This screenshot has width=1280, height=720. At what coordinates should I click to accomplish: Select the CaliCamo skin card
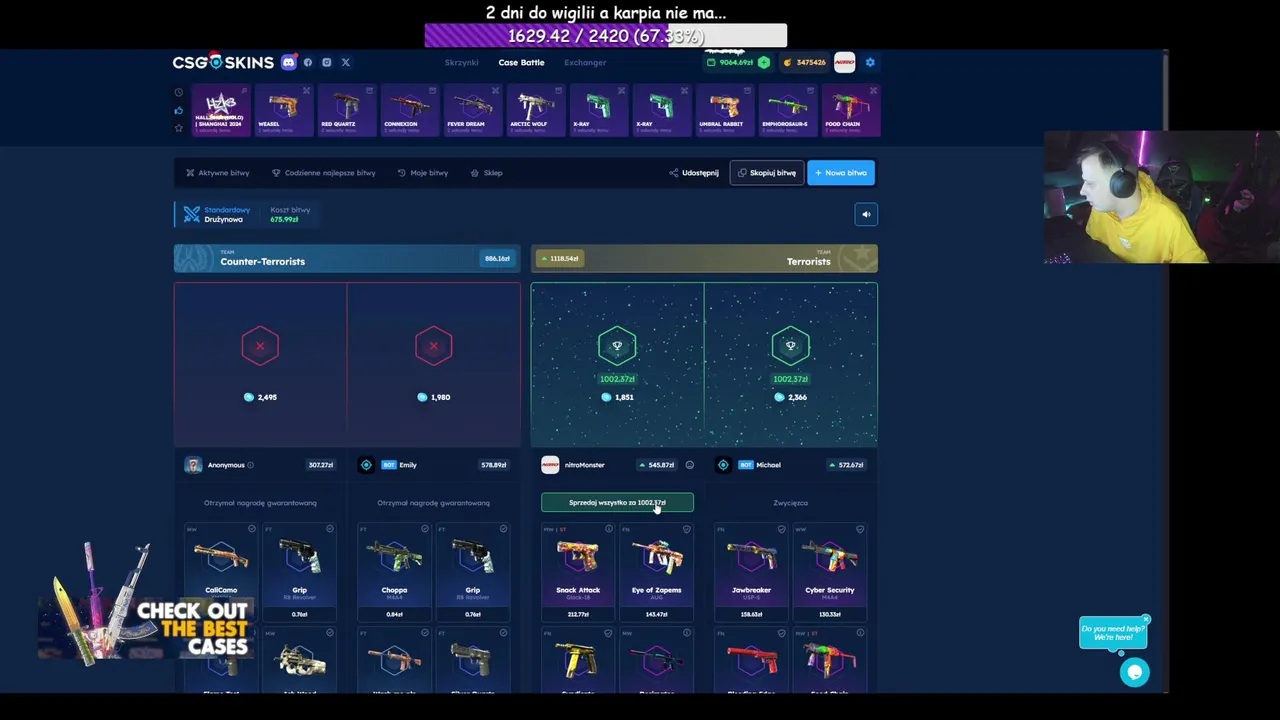[221, 571]
